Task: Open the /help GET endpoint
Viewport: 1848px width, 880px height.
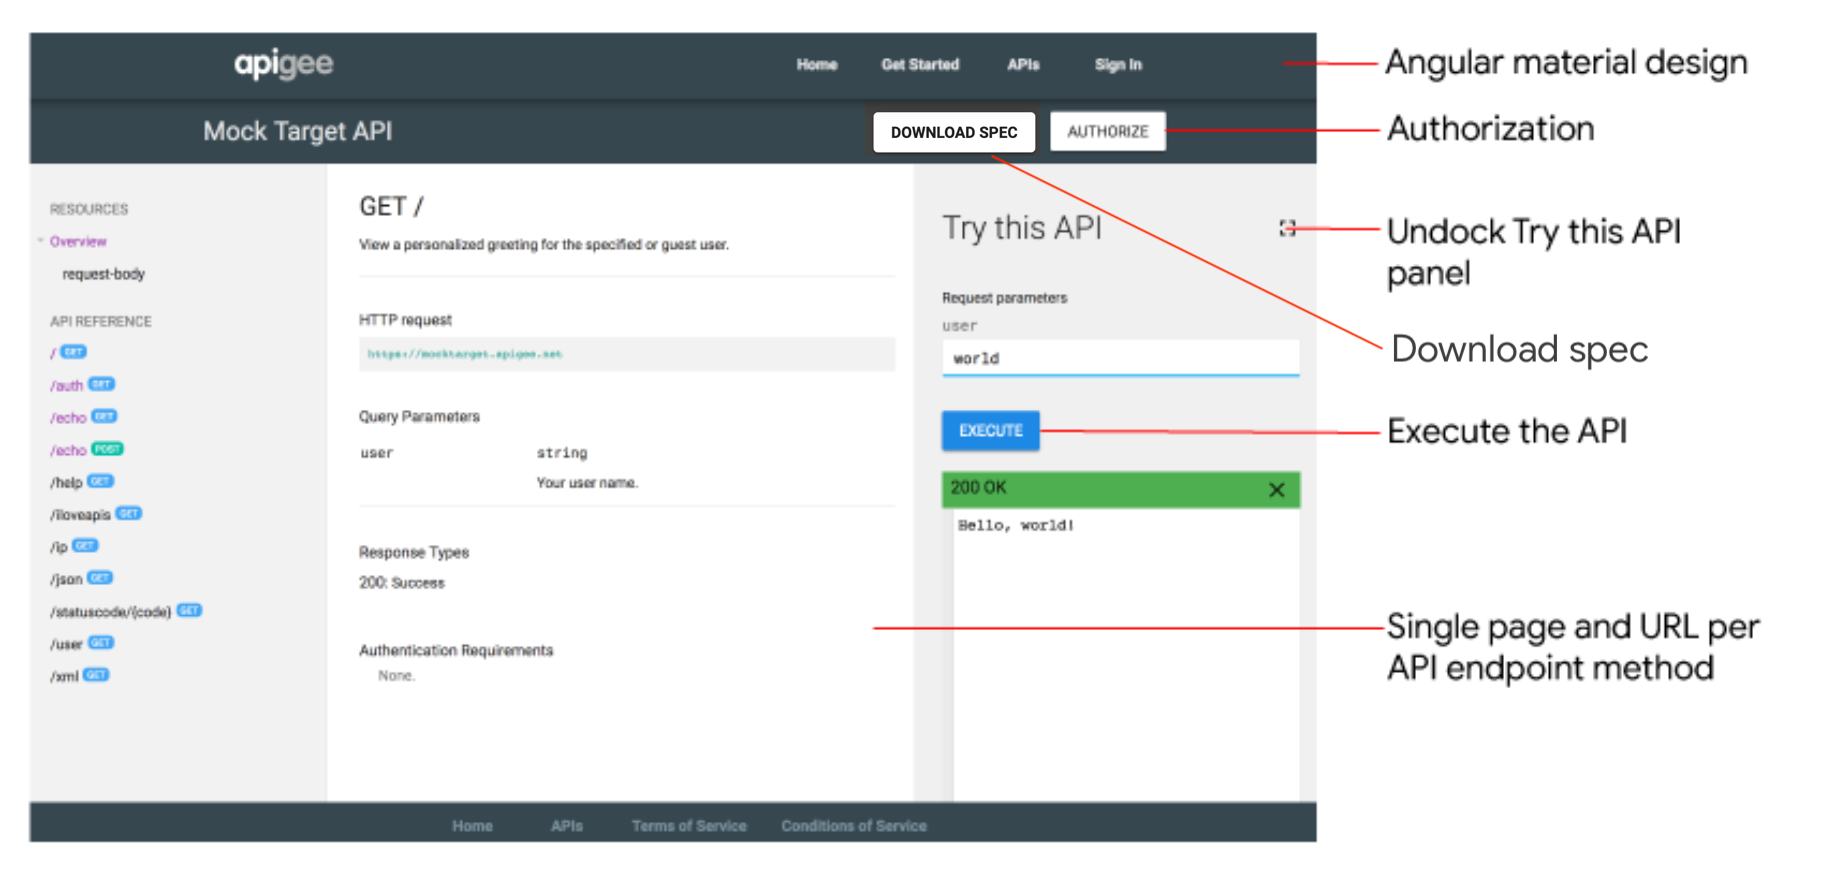Action: click(67, 482)
